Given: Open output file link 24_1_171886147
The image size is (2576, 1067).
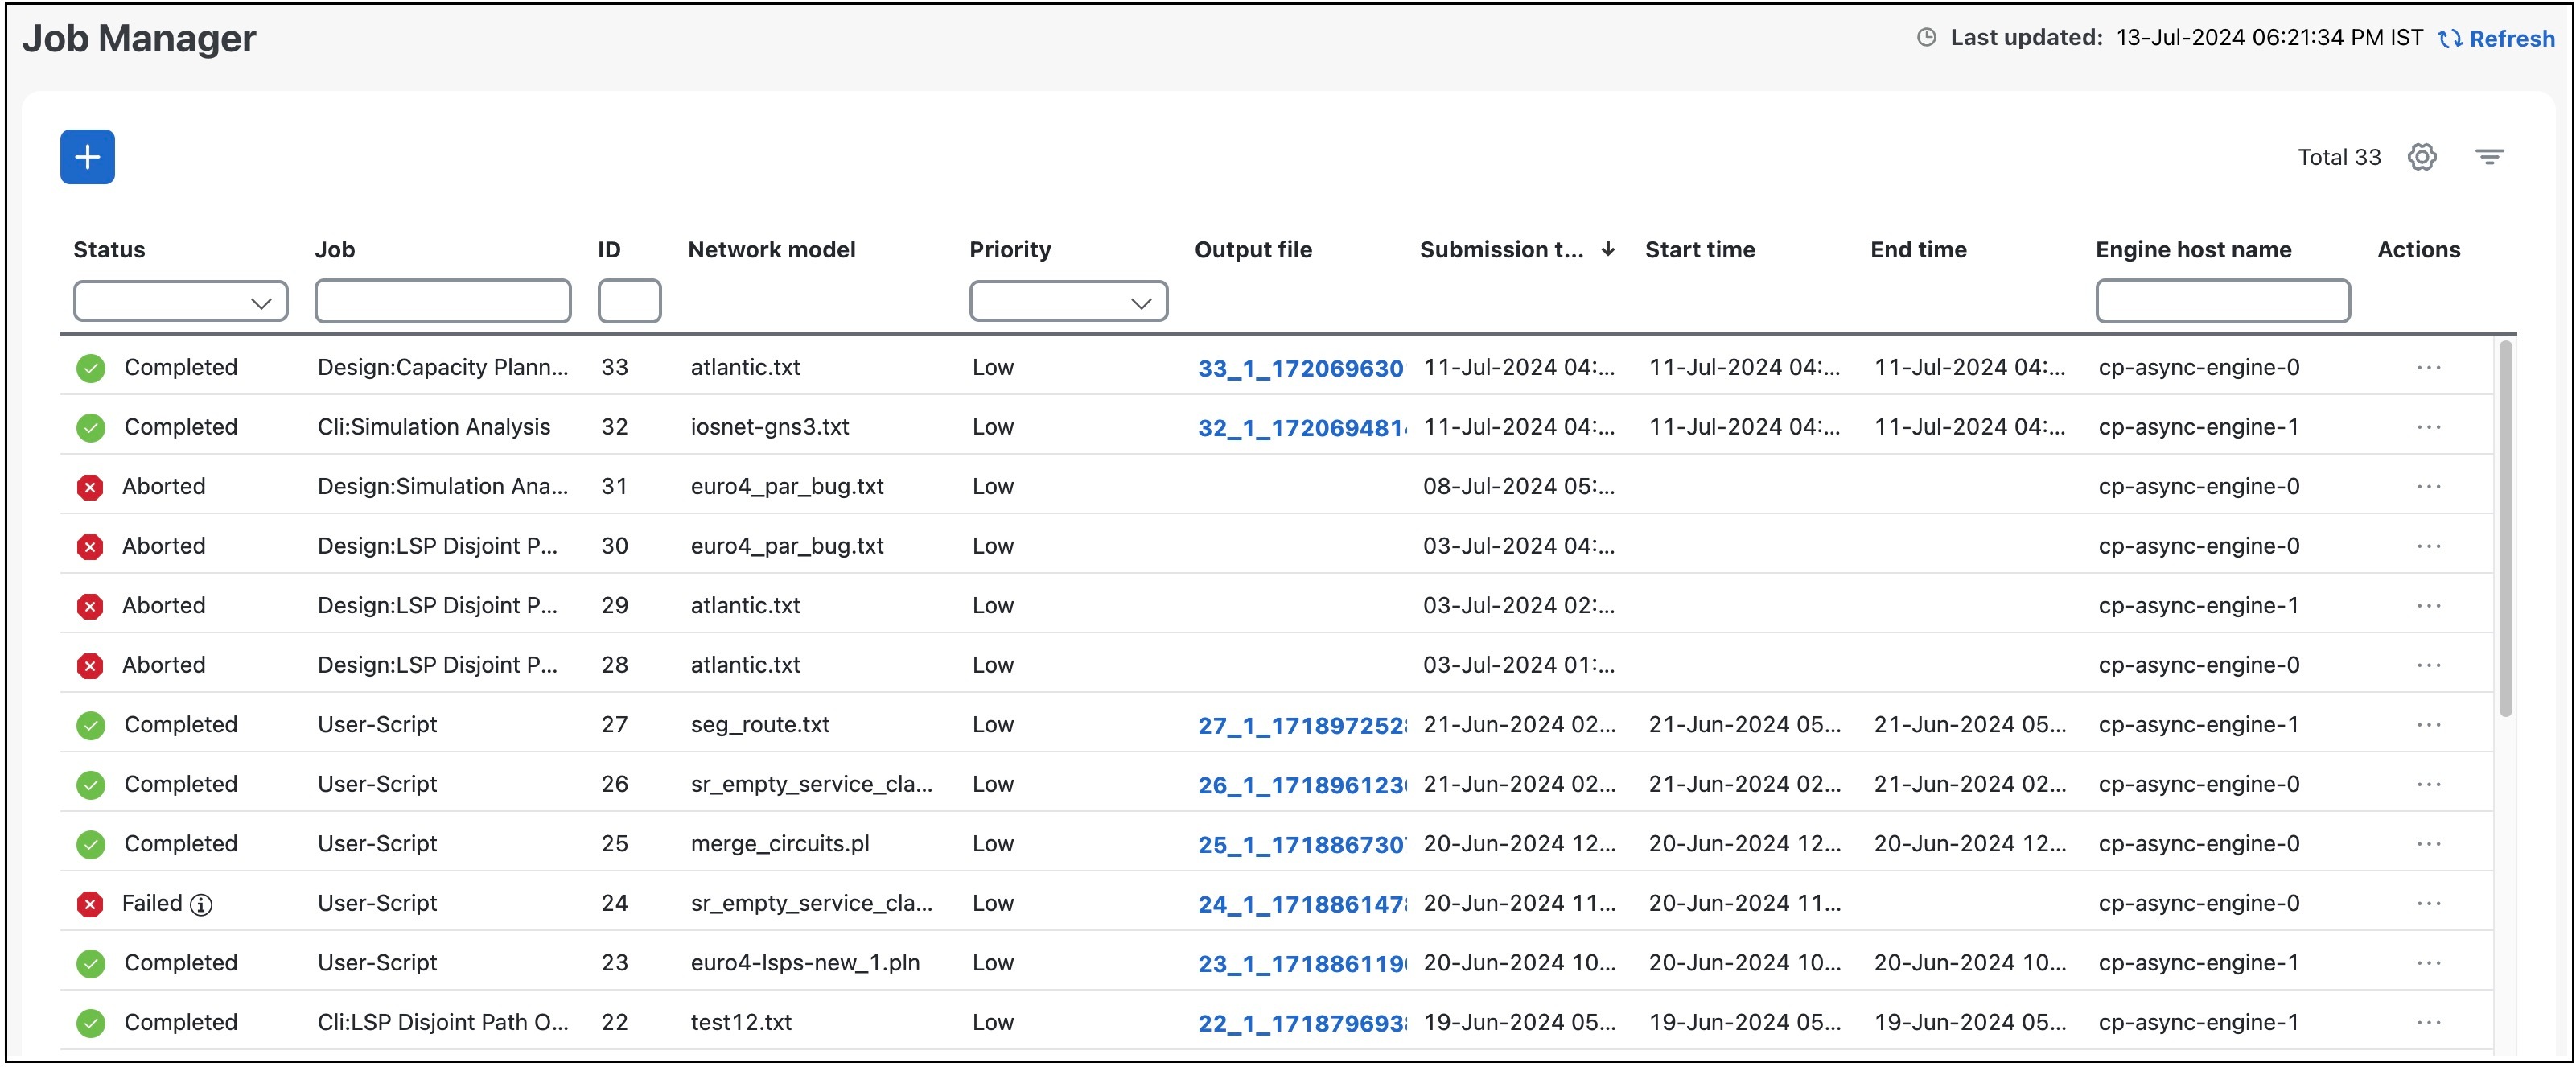Looking at the screenshot, I should coord(1302,905).
